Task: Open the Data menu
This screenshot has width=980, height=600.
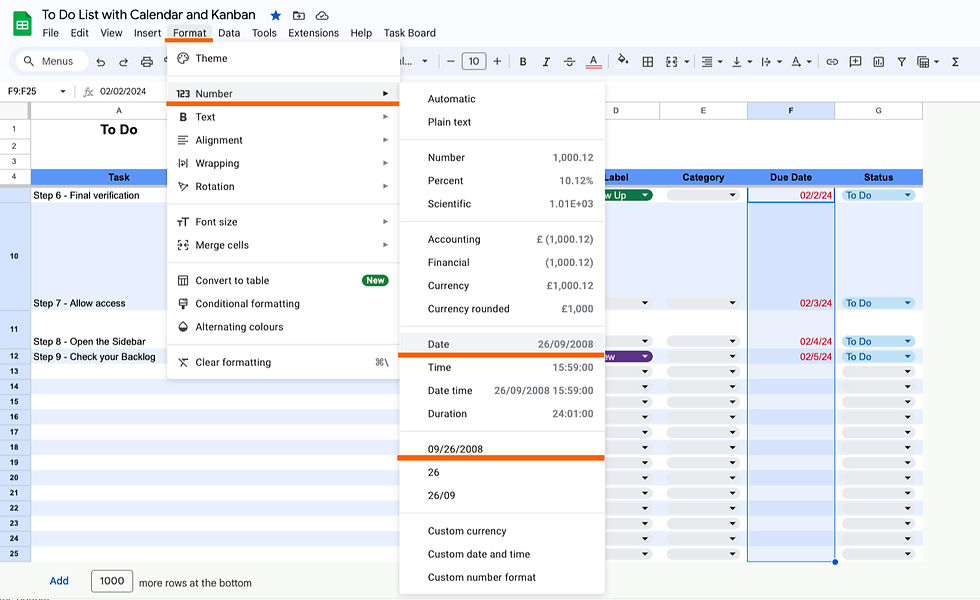Action: tap(229, 33)
